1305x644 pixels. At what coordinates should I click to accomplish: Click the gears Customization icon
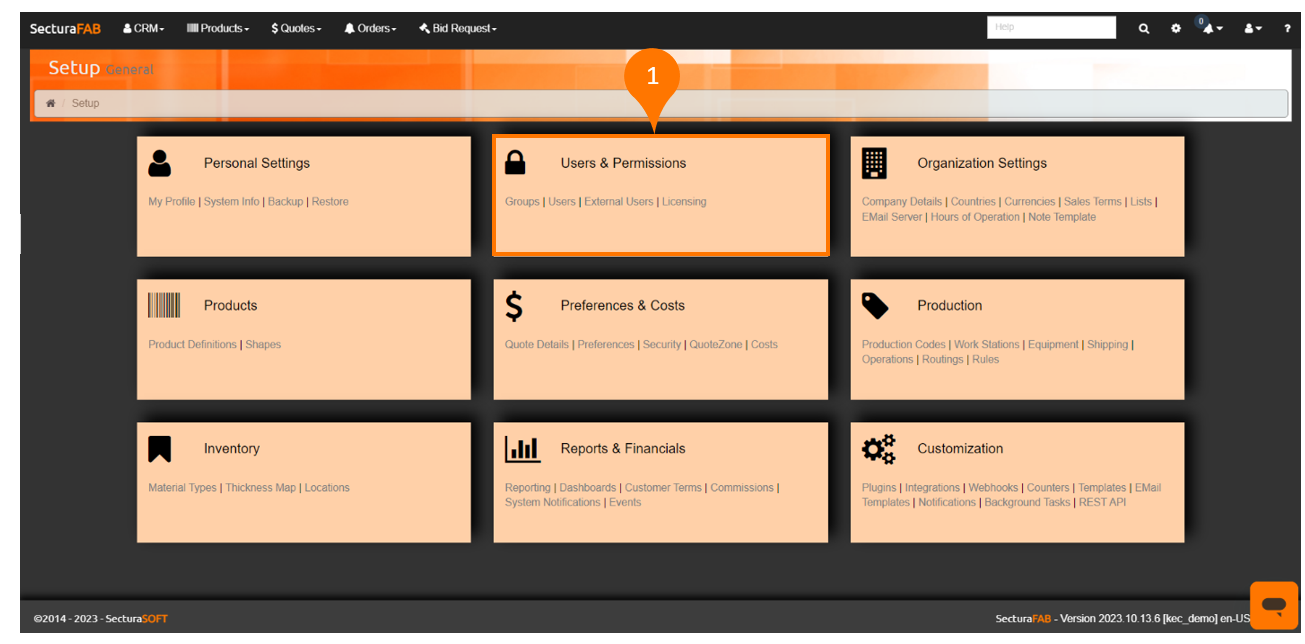point(878,449)
